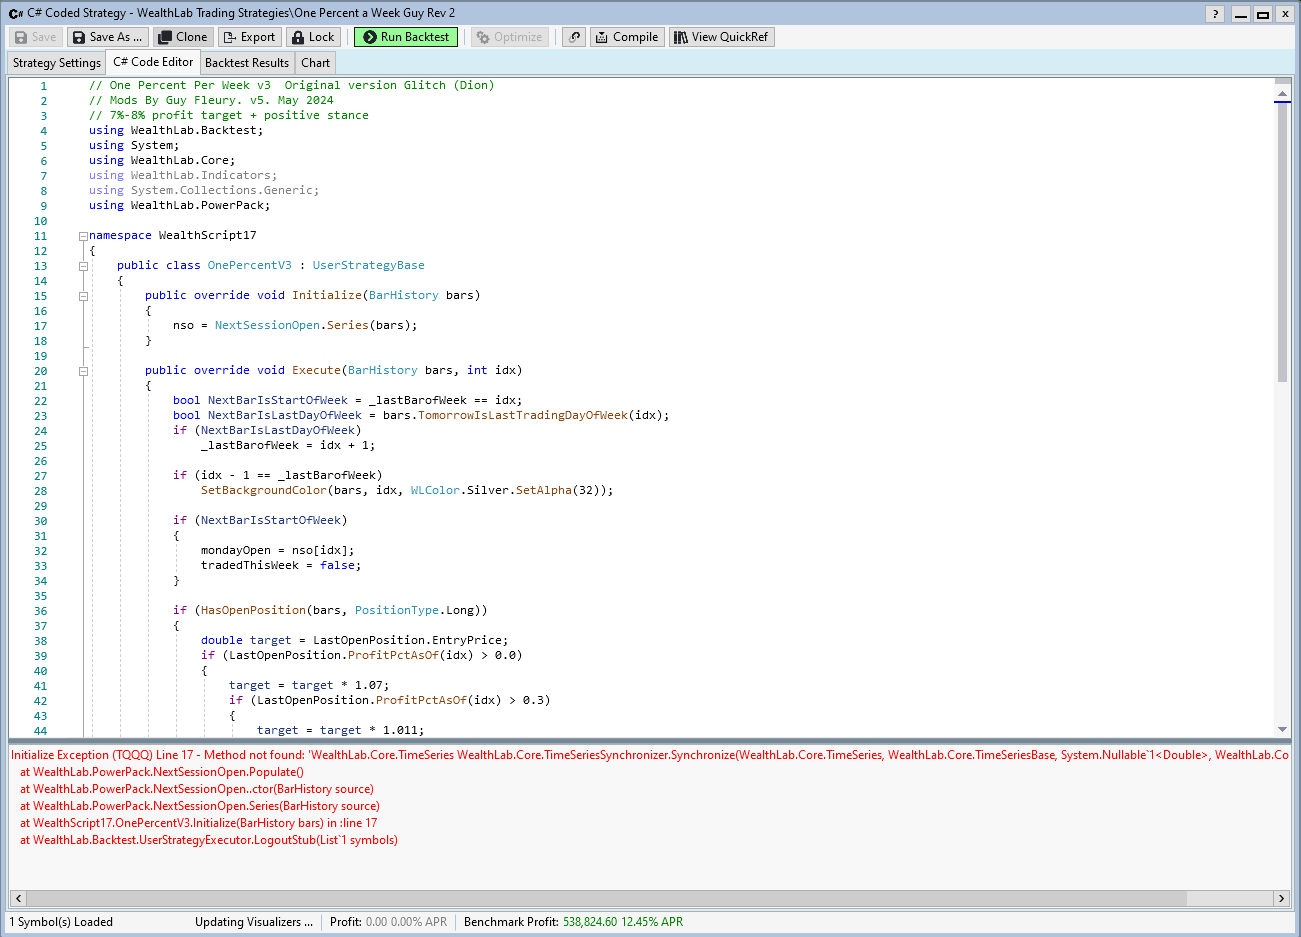Collapse the namespace WealthScript17 code block
Viewport: 1301px width, 937px height.
pyautogui.click(x=83, y=236)
